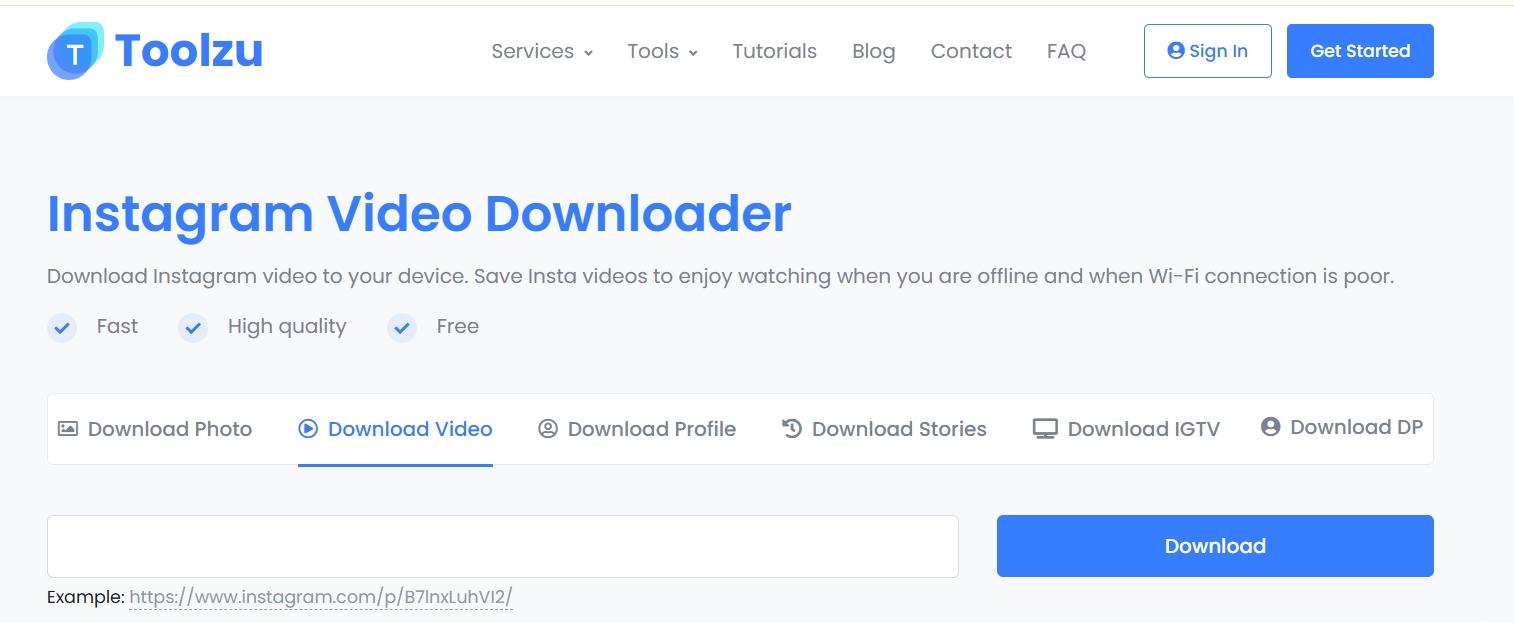
Task: Click the Toolzu logo icon
Action: 75,51
